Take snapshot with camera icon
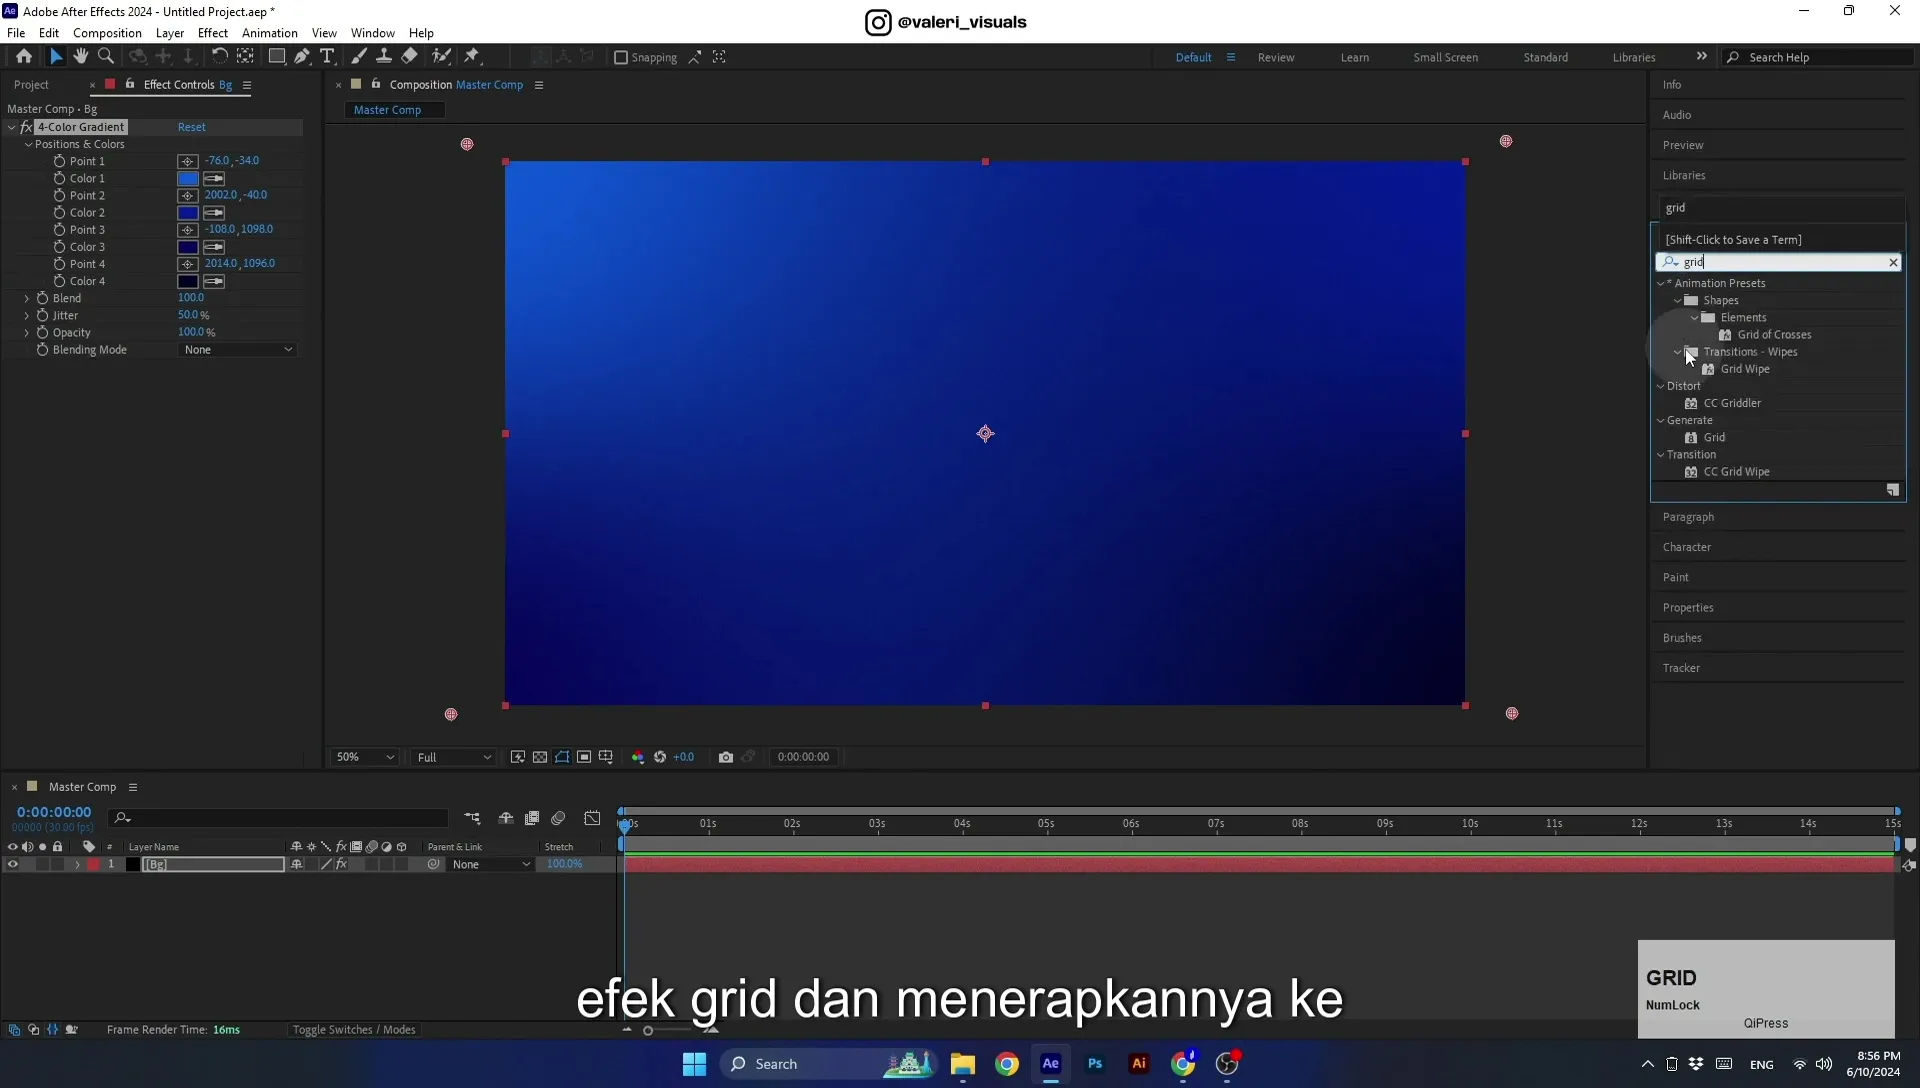Image resolution: width=1920 pixels, height=1088 pixels. pos(726,757)
